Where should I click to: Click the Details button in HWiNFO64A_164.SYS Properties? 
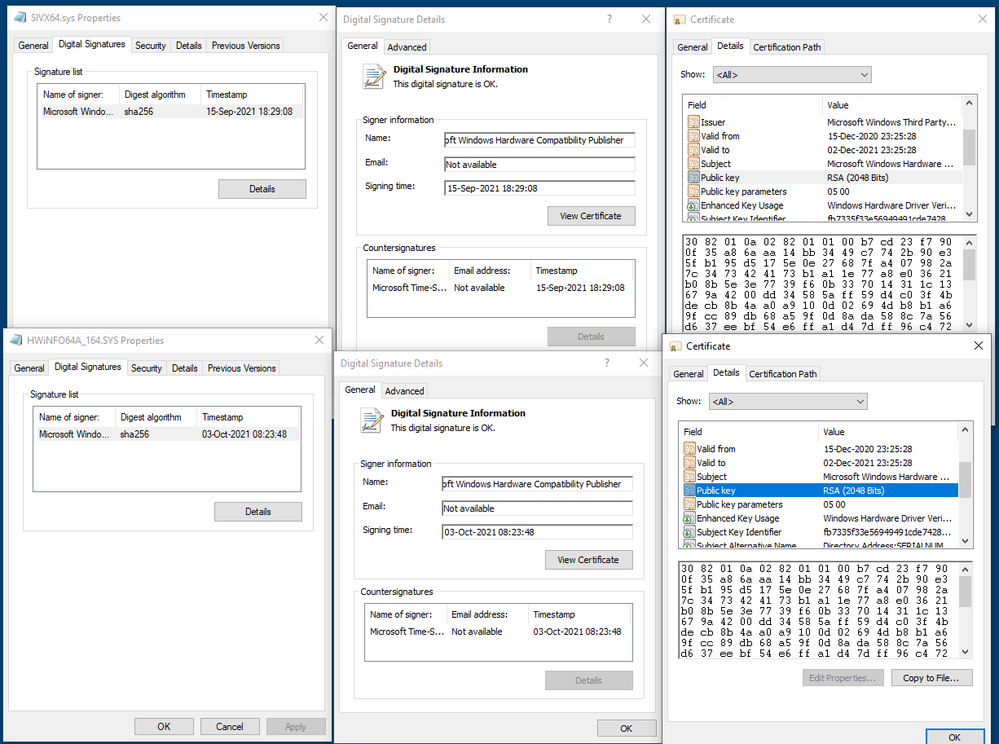tap(258, 512)
